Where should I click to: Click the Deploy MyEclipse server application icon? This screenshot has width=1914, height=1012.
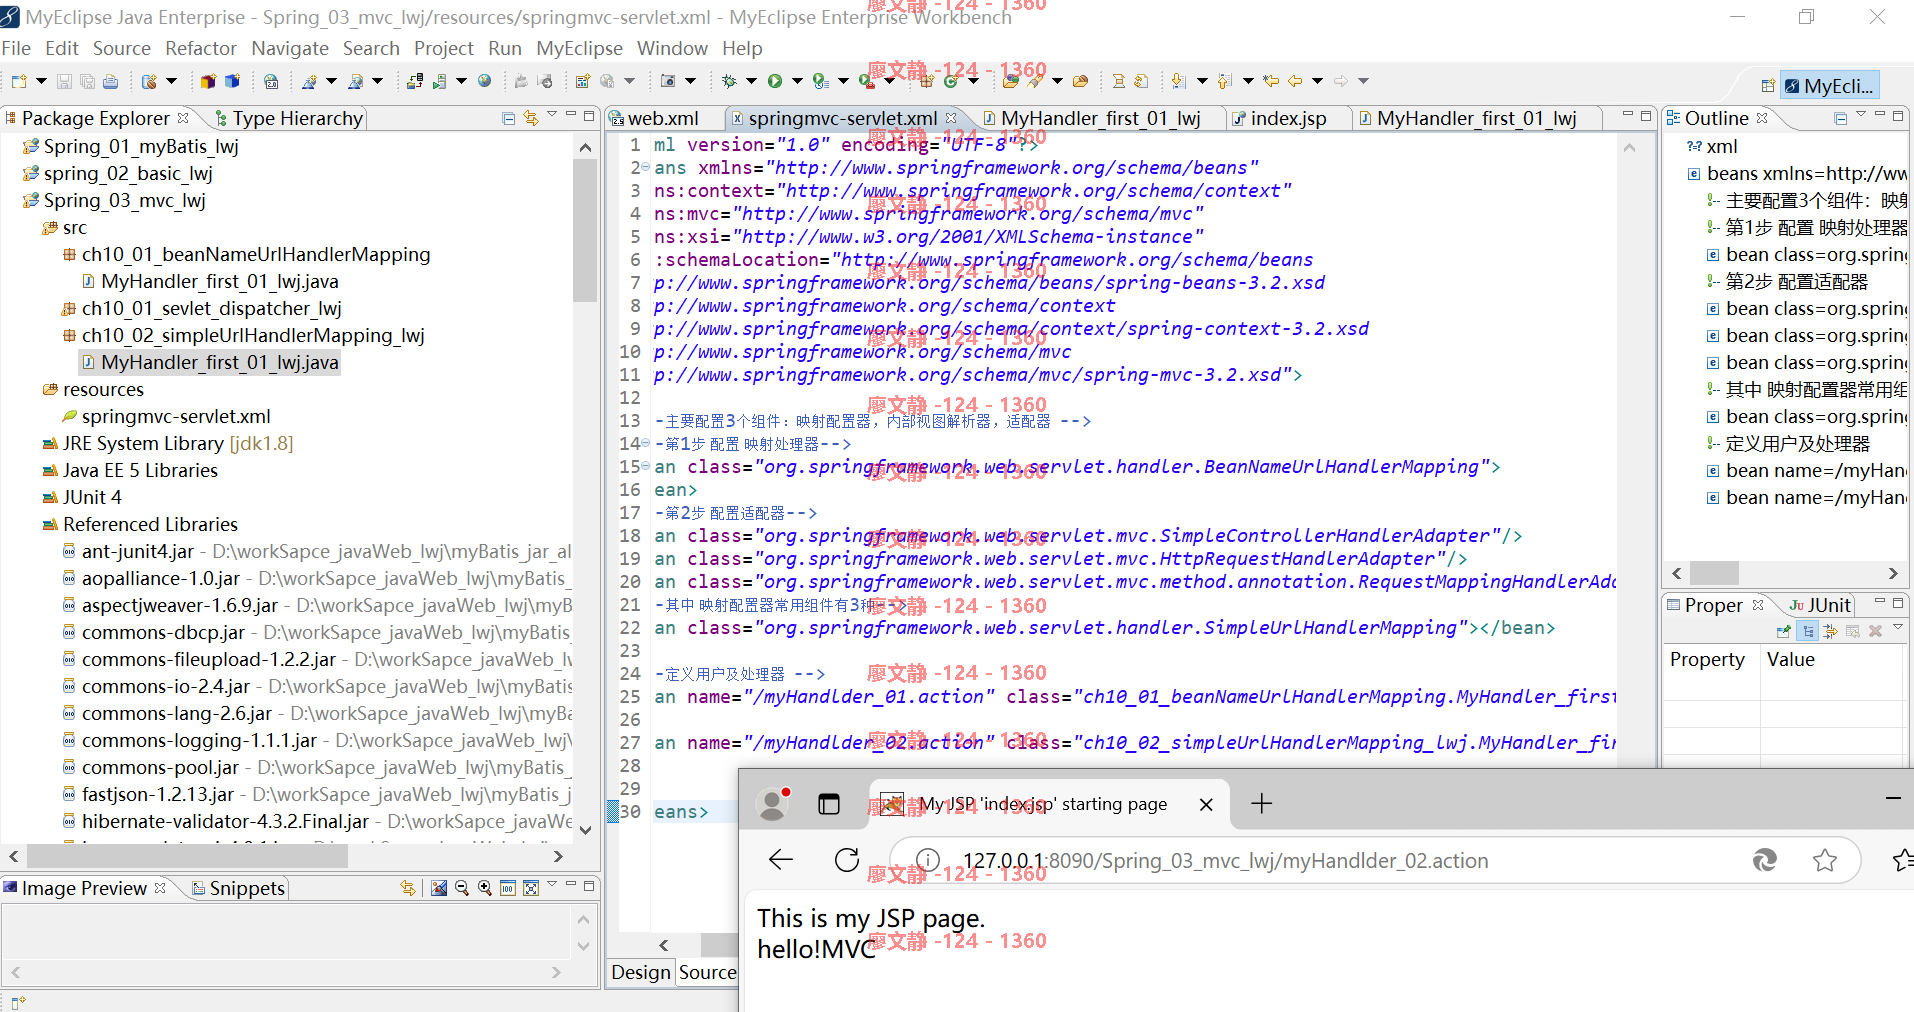[414, 81]
